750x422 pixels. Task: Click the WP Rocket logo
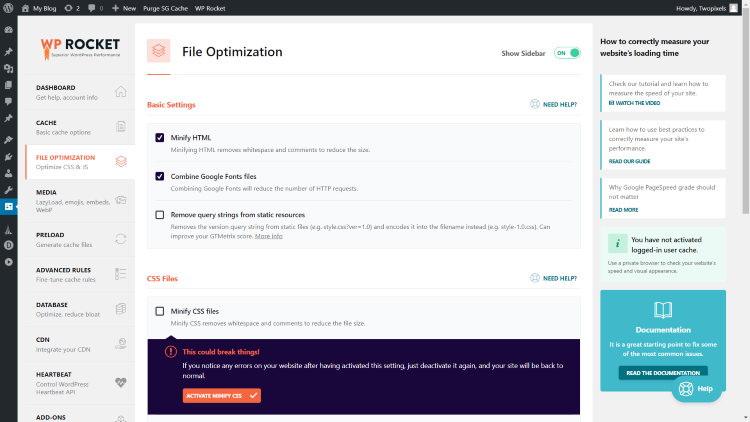(80, 48)
